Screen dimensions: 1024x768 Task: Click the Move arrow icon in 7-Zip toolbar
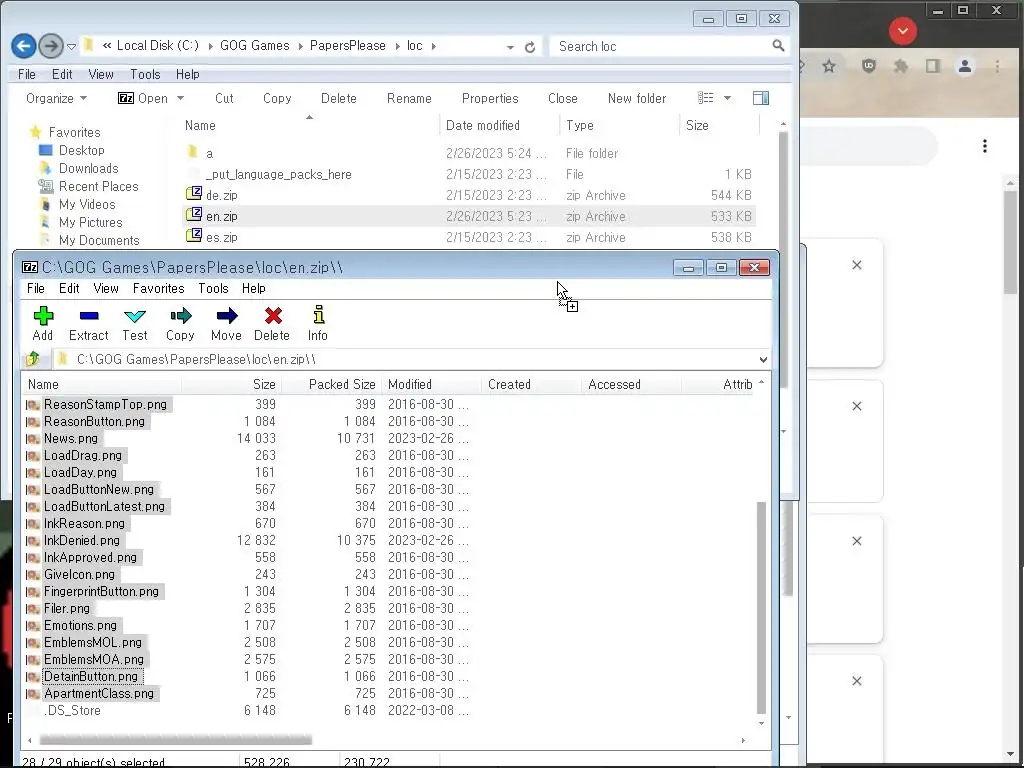[x=227, y=316]
